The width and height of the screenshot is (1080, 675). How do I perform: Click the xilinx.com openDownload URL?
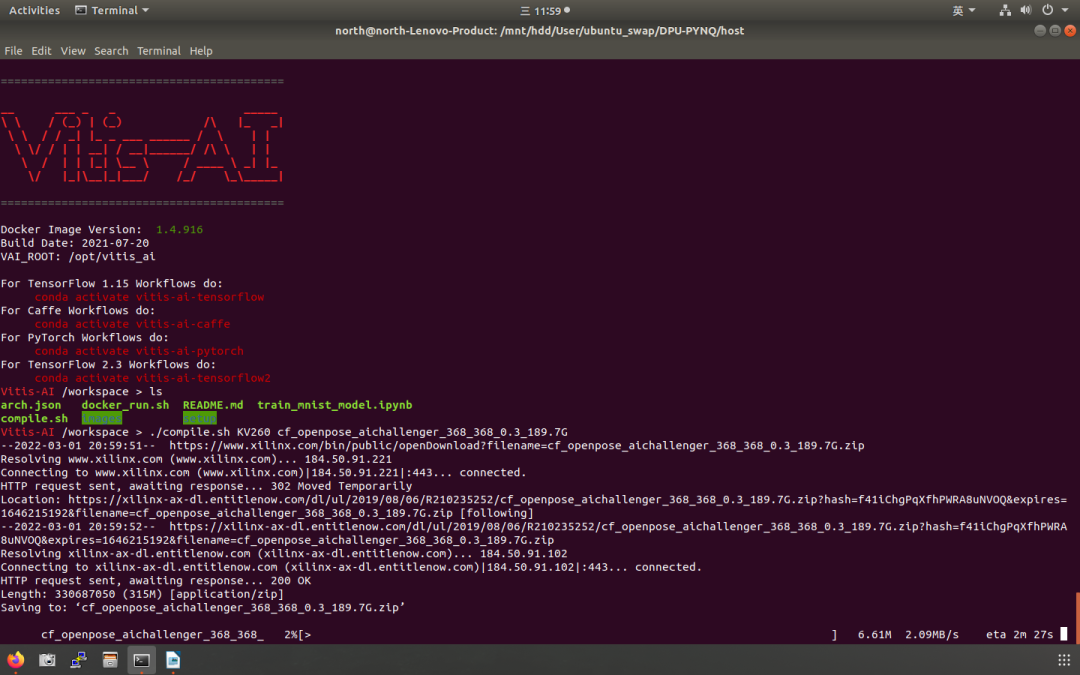[x=517, y=446]
